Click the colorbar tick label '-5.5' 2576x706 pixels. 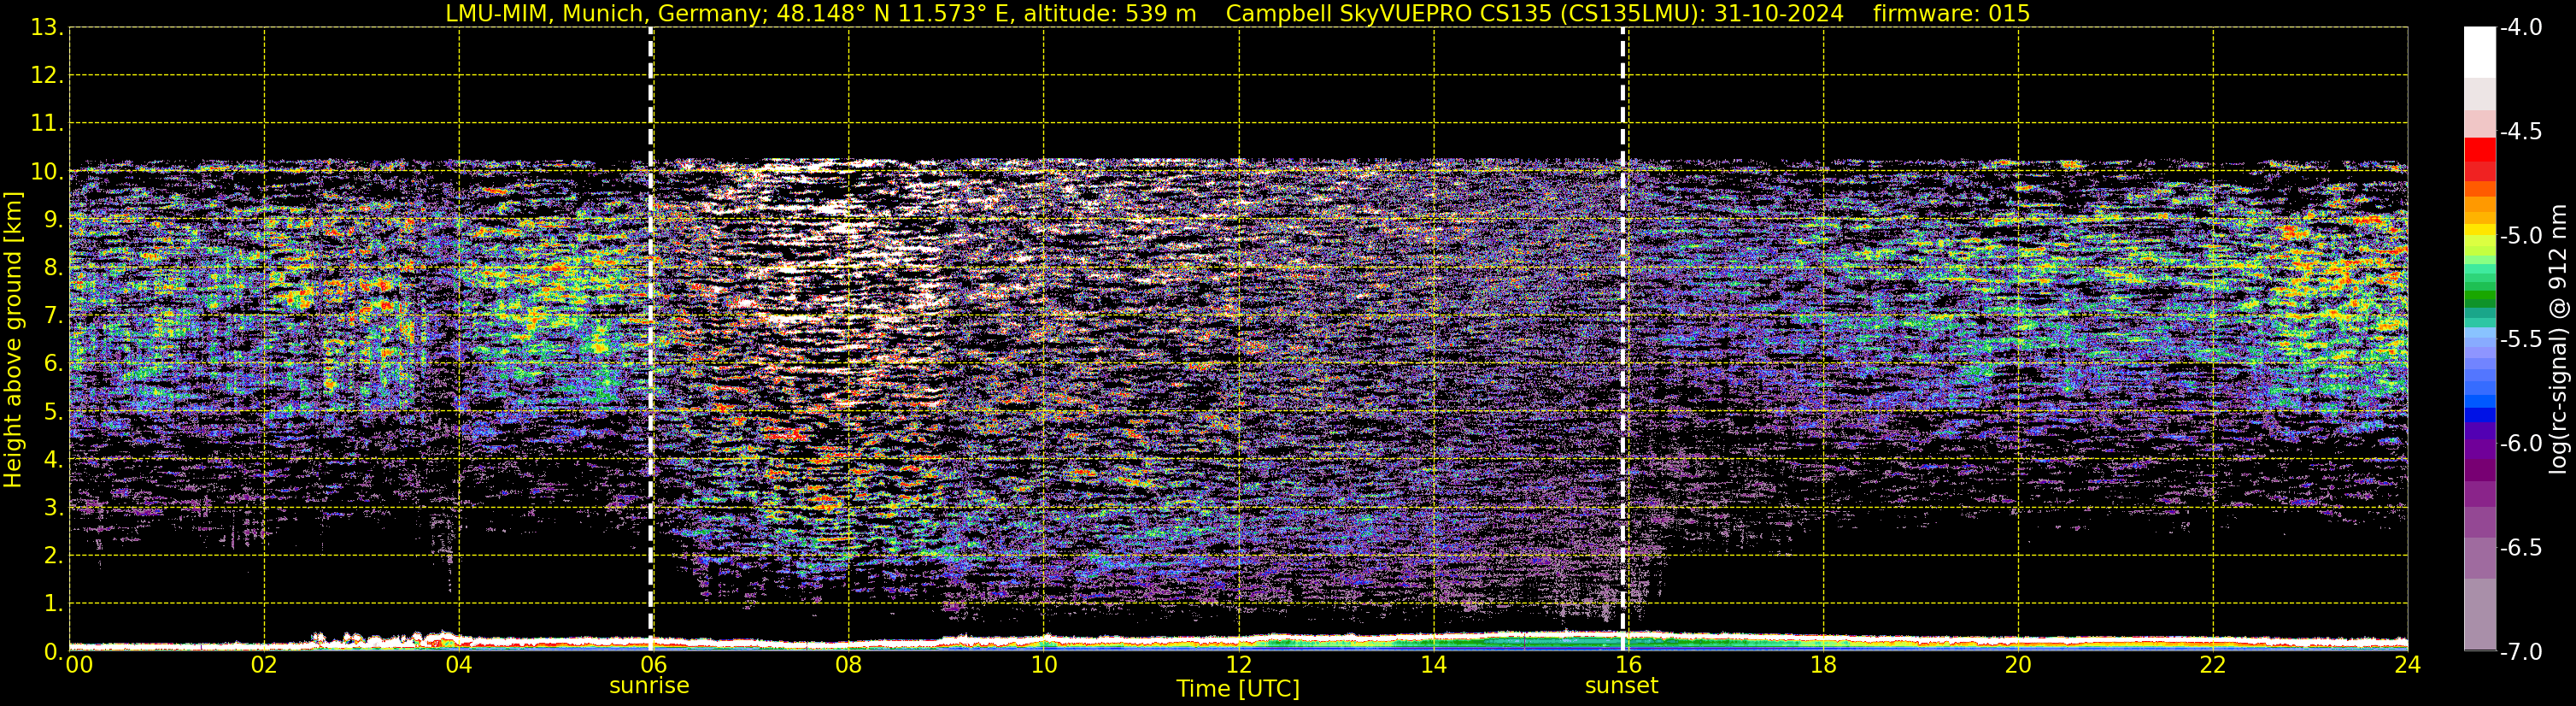[2521, 340]
